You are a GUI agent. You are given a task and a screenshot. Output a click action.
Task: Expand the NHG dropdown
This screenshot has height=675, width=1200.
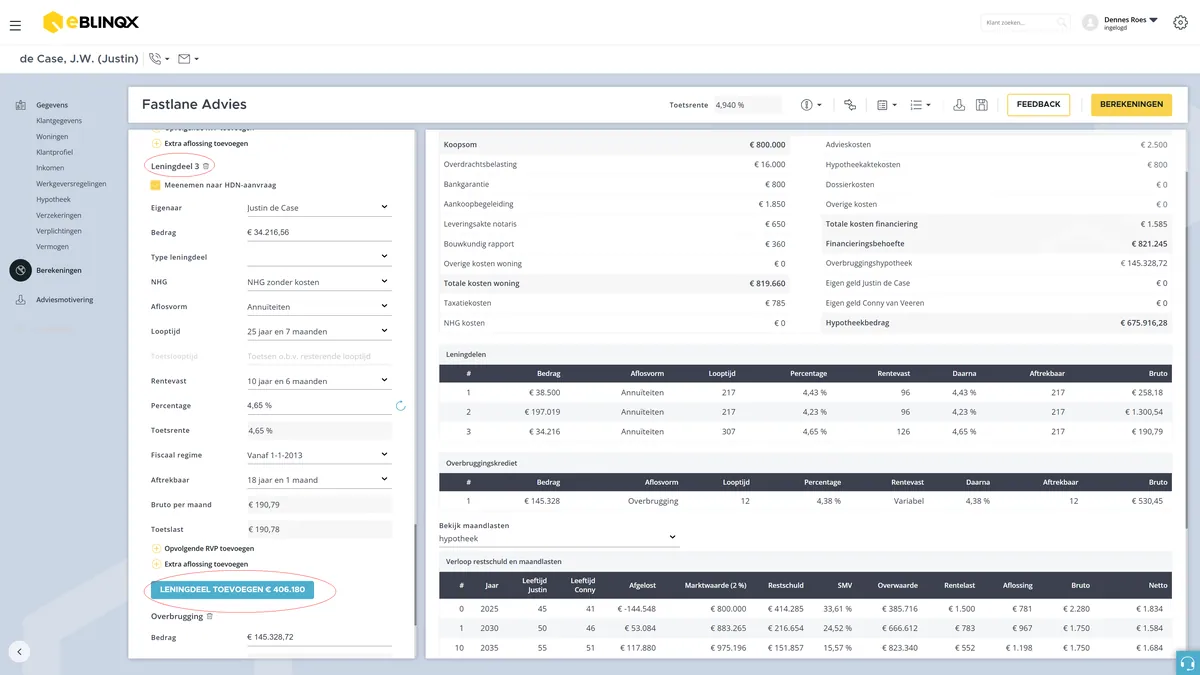tap(319, 282)
